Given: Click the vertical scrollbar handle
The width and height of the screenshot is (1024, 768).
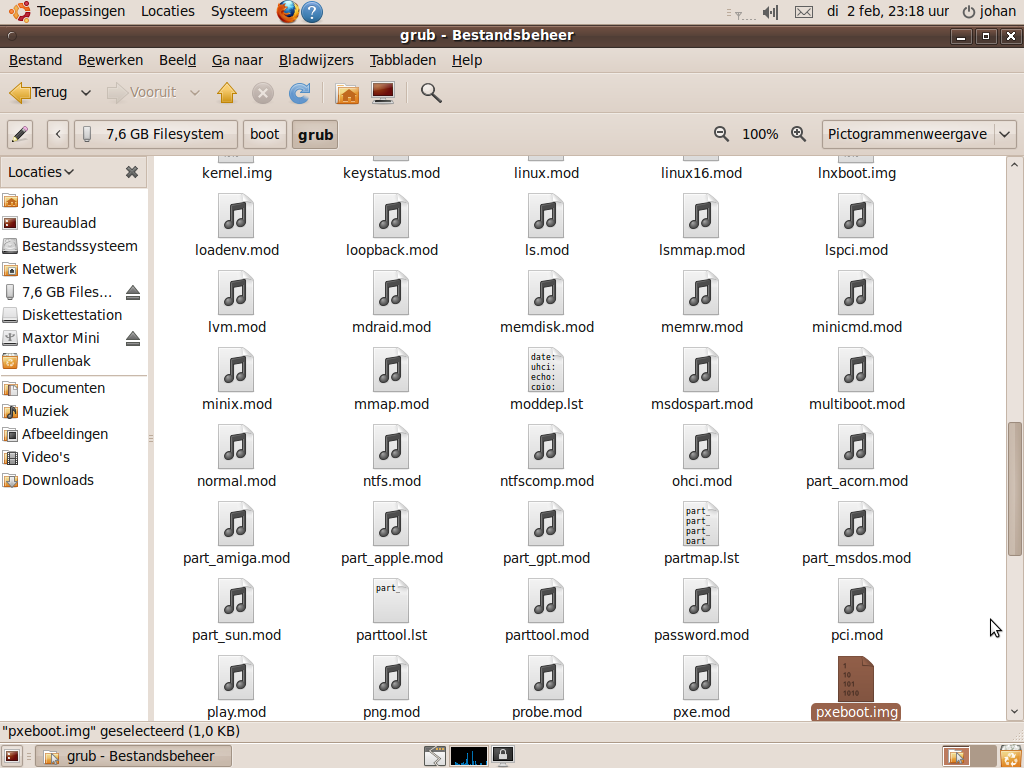Looking at the screenshot, I should tap(1014, 488).
